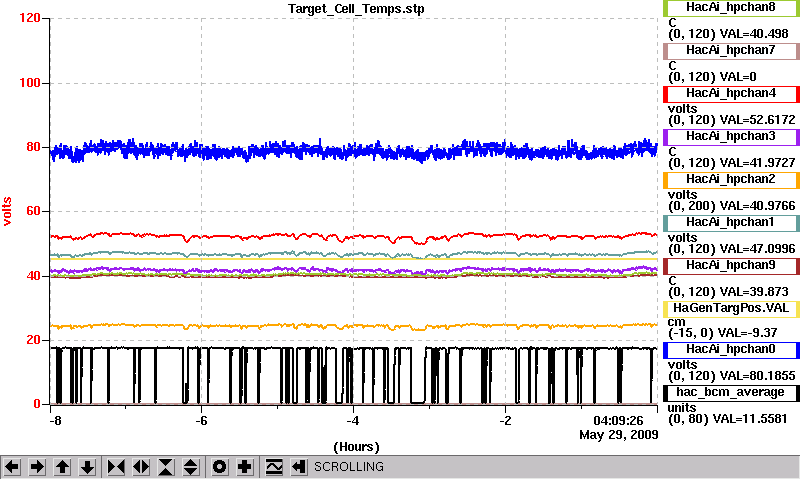Viewport: 800px width, 479px height.
Task: Select the red HacAi_hpchan4 legend entry
Action: 731,93
